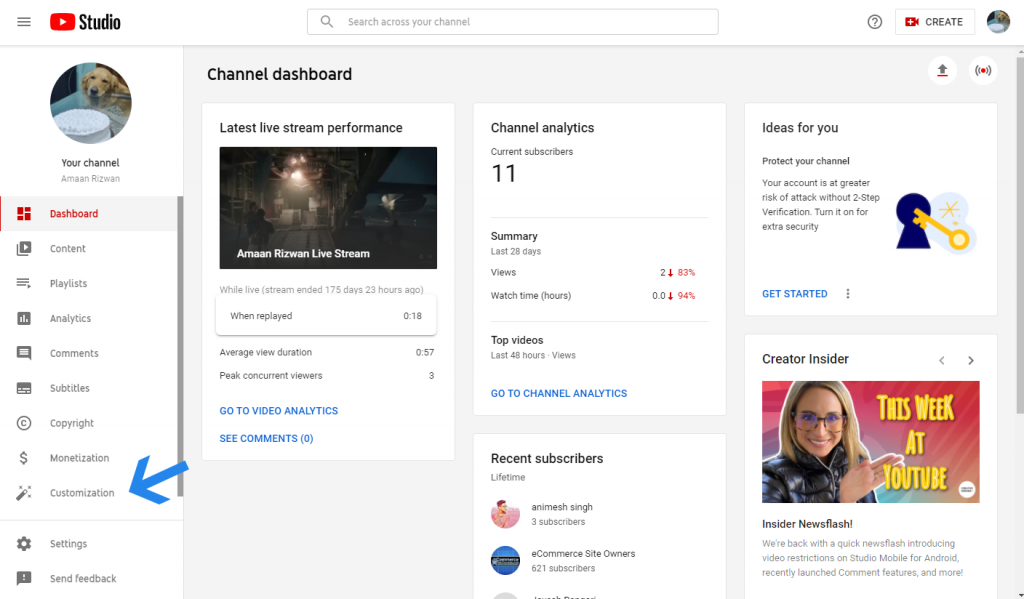
Task: Click the current subscribers count '11'
Action: 504,173
